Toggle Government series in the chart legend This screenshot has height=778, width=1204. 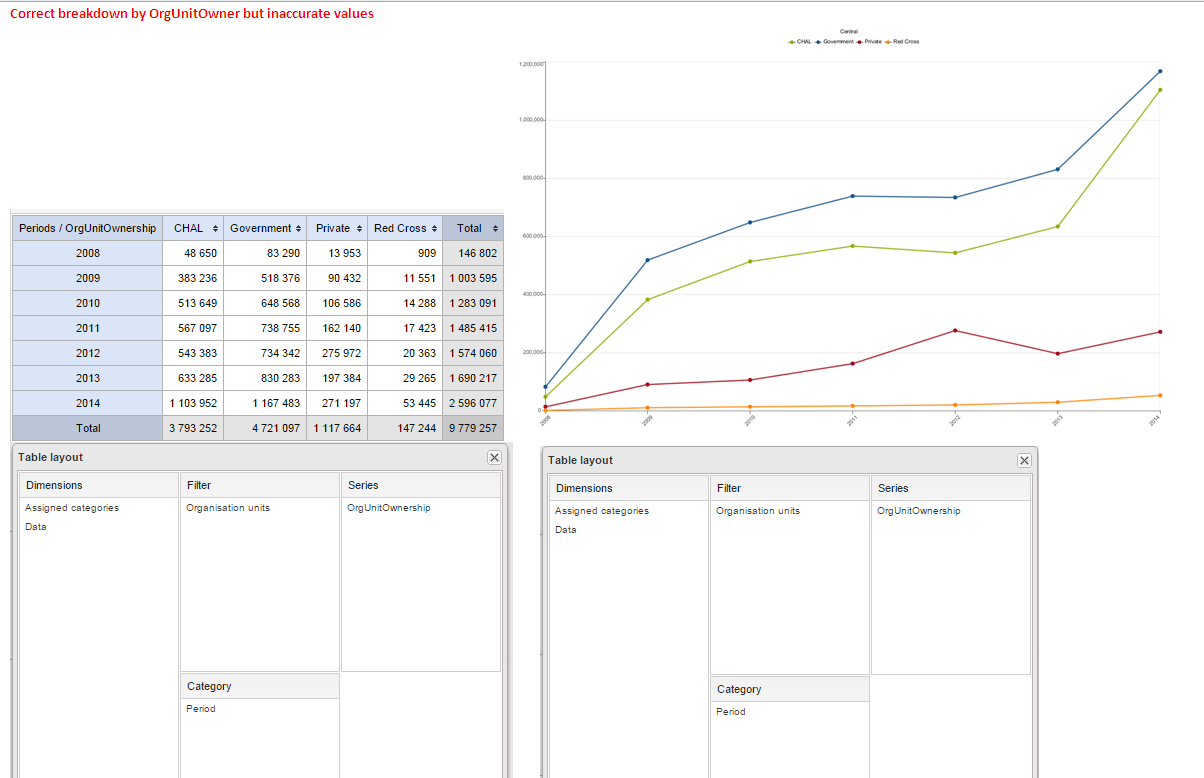tap(836, 42)
